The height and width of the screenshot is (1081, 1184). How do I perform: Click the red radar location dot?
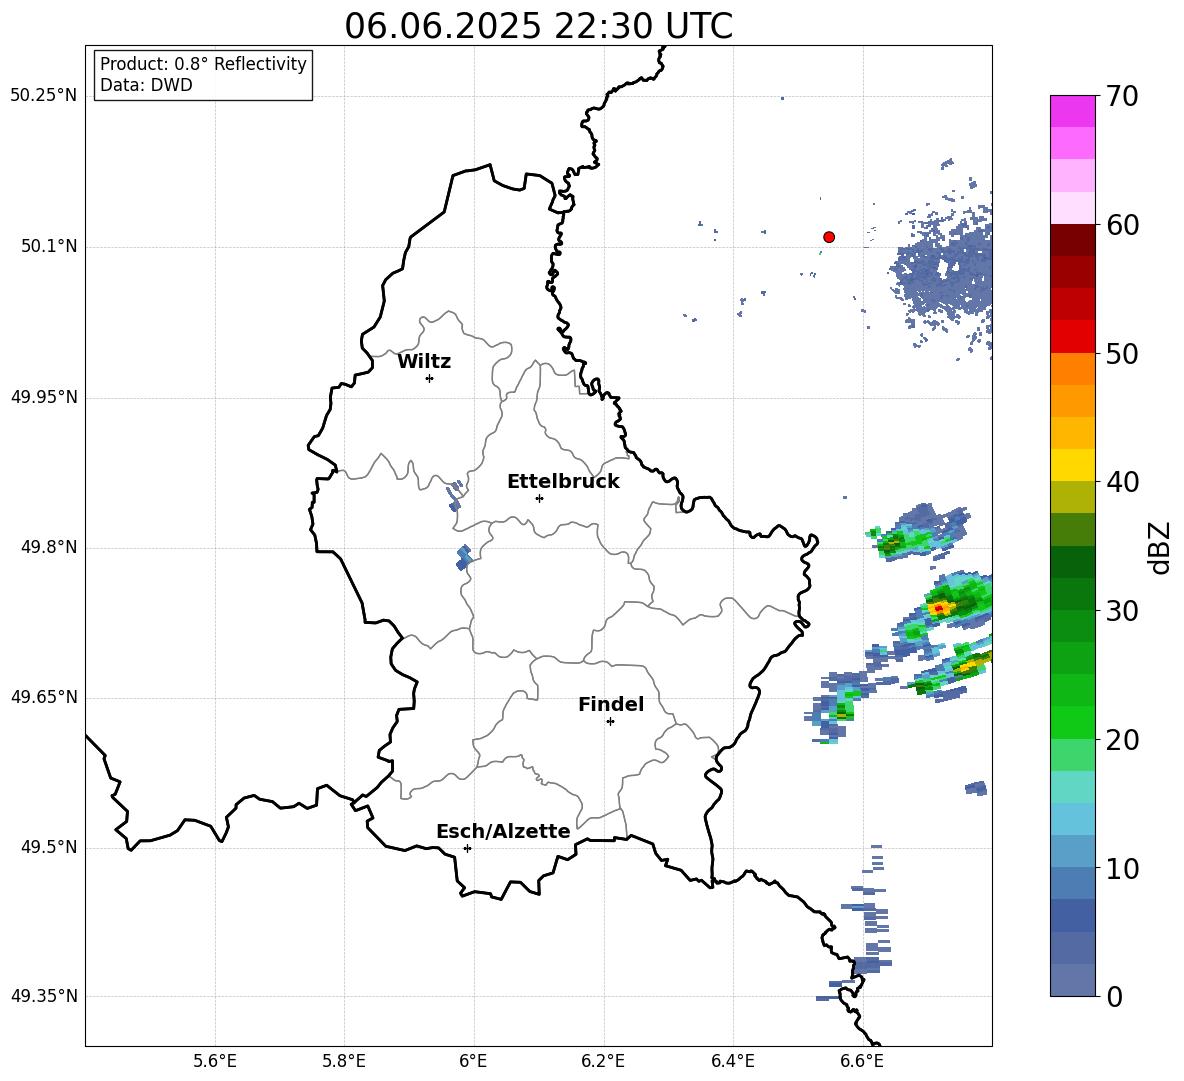[828, 237]
